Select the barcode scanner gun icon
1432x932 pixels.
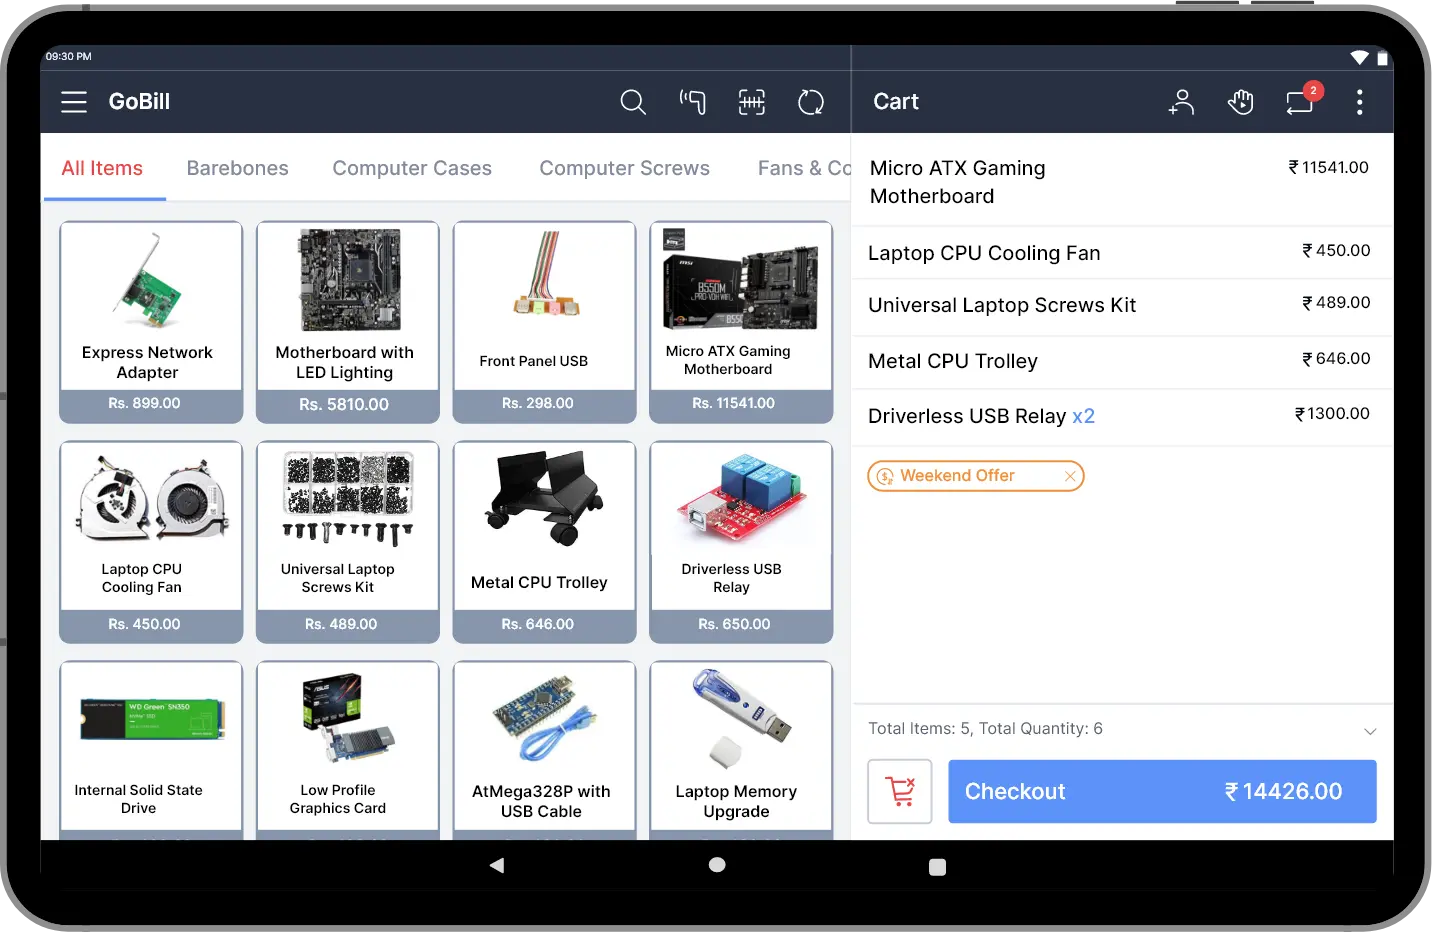click(x=692, y=102)
